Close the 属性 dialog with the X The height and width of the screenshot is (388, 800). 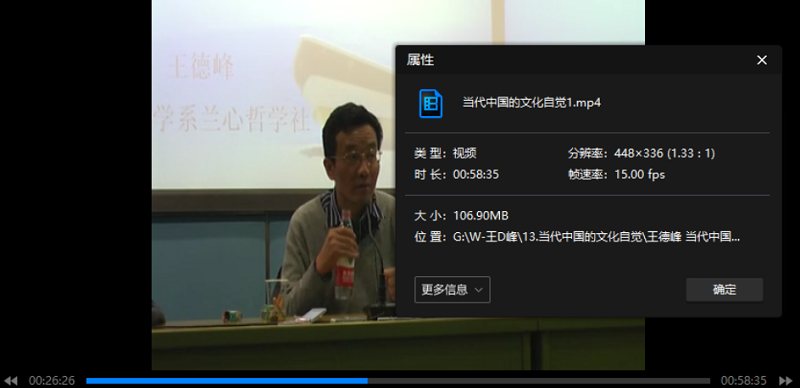tap(762, 60)
